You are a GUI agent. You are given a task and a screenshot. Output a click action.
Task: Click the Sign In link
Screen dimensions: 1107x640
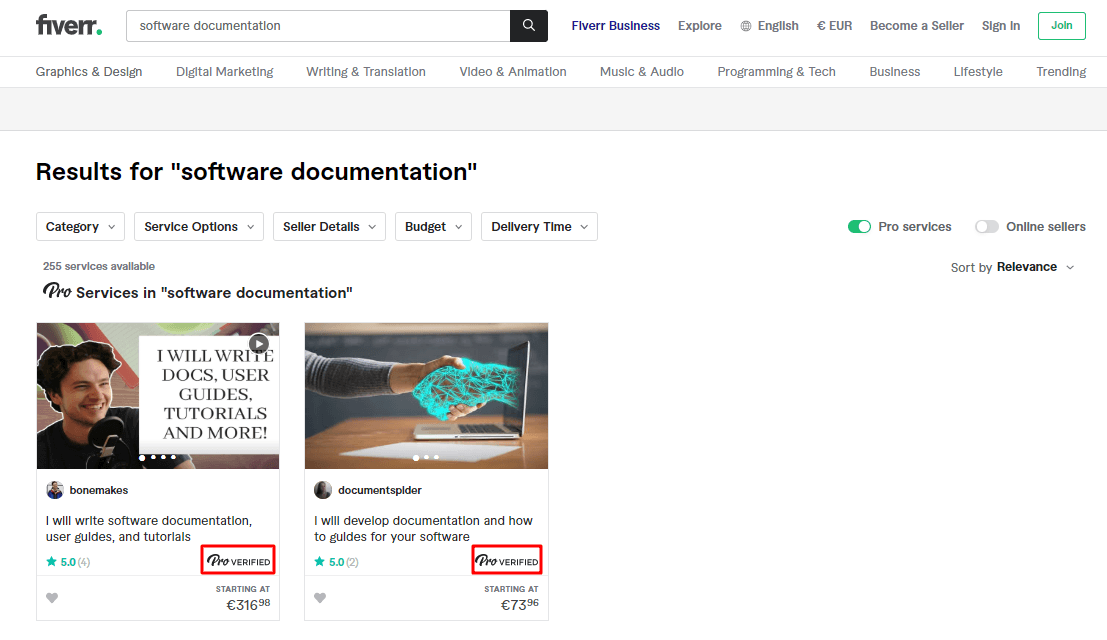click(x=1001, y=26)
